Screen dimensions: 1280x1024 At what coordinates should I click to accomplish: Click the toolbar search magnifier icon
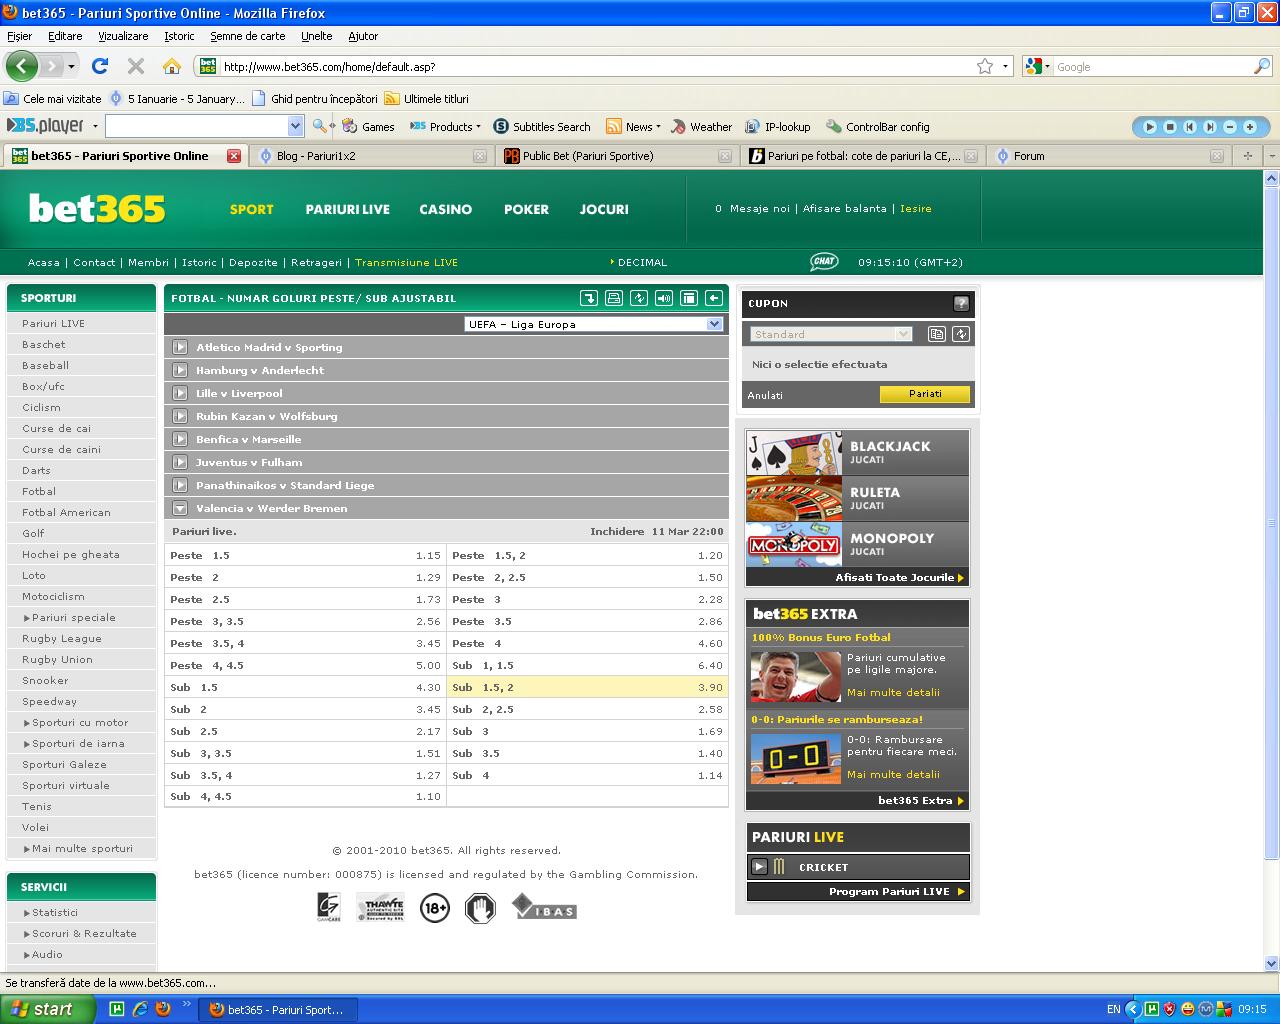point(320,126)
